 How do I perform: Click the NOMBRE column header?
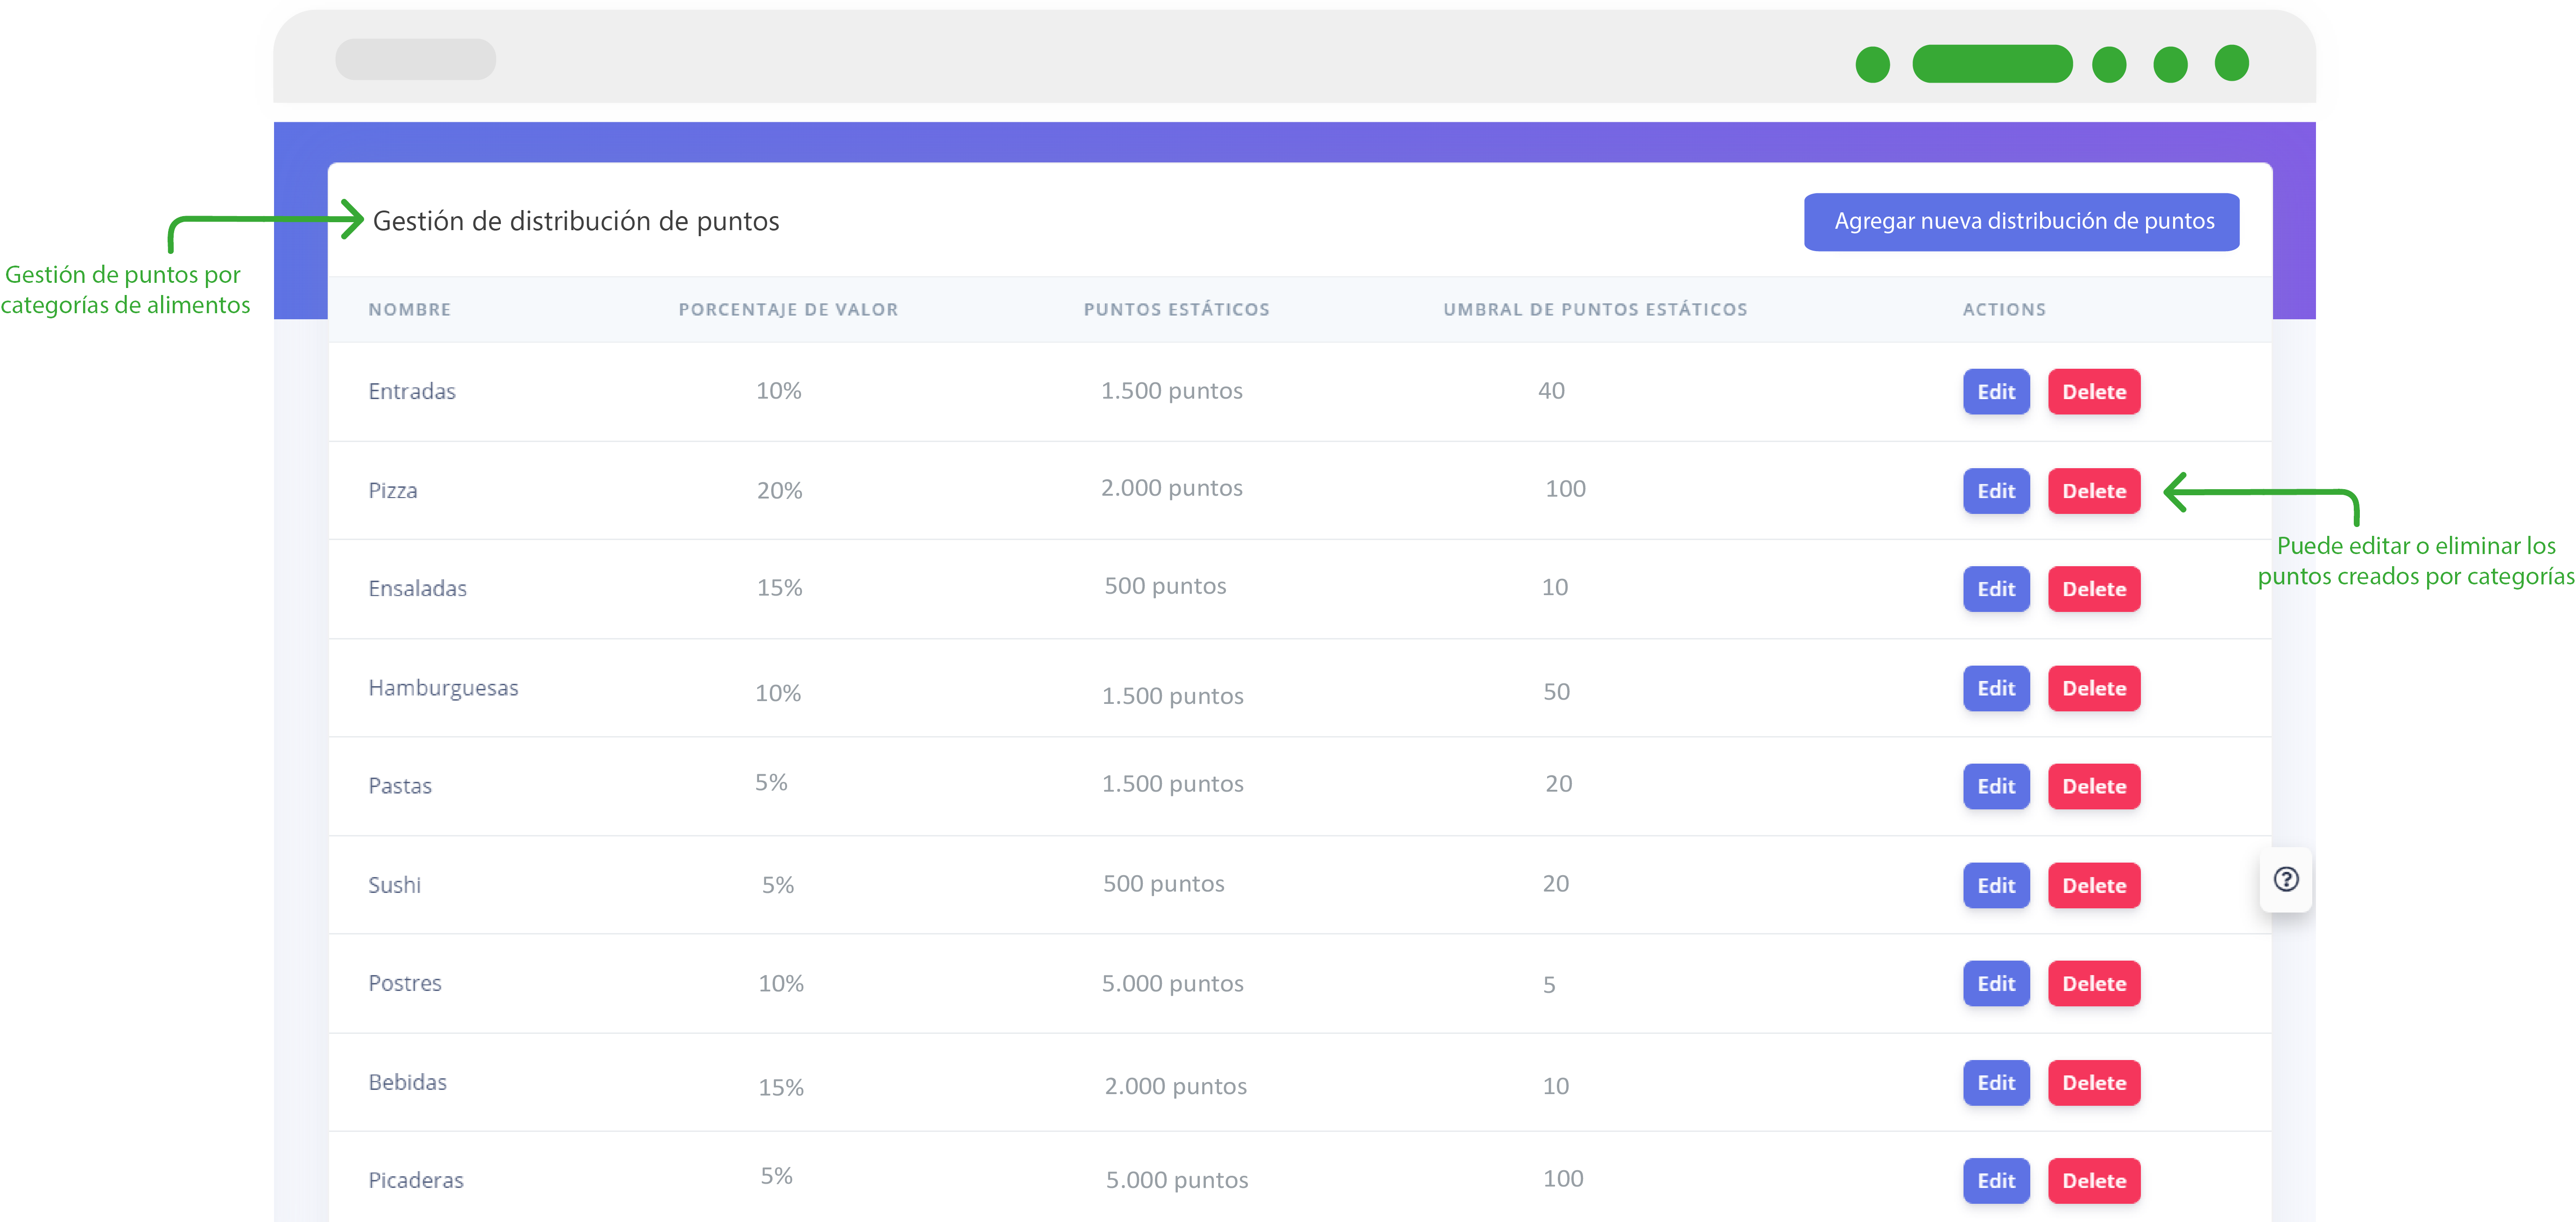pos(409,309)
